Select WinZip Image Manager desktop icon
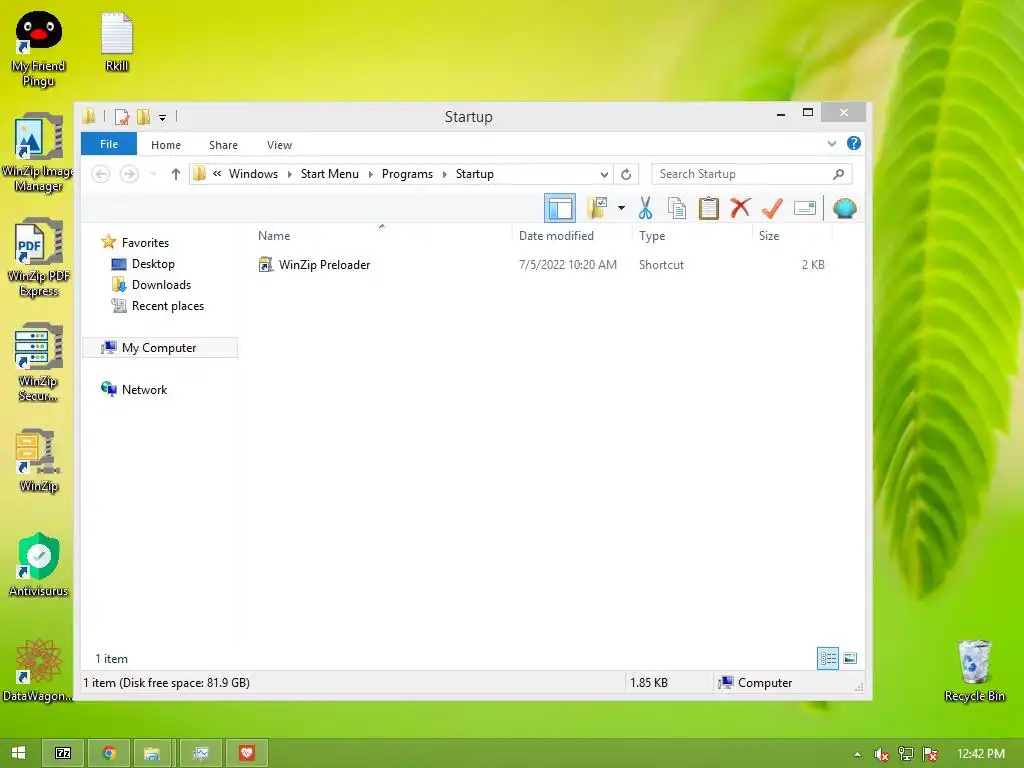 pyautogui.click(x=39, y=152)
